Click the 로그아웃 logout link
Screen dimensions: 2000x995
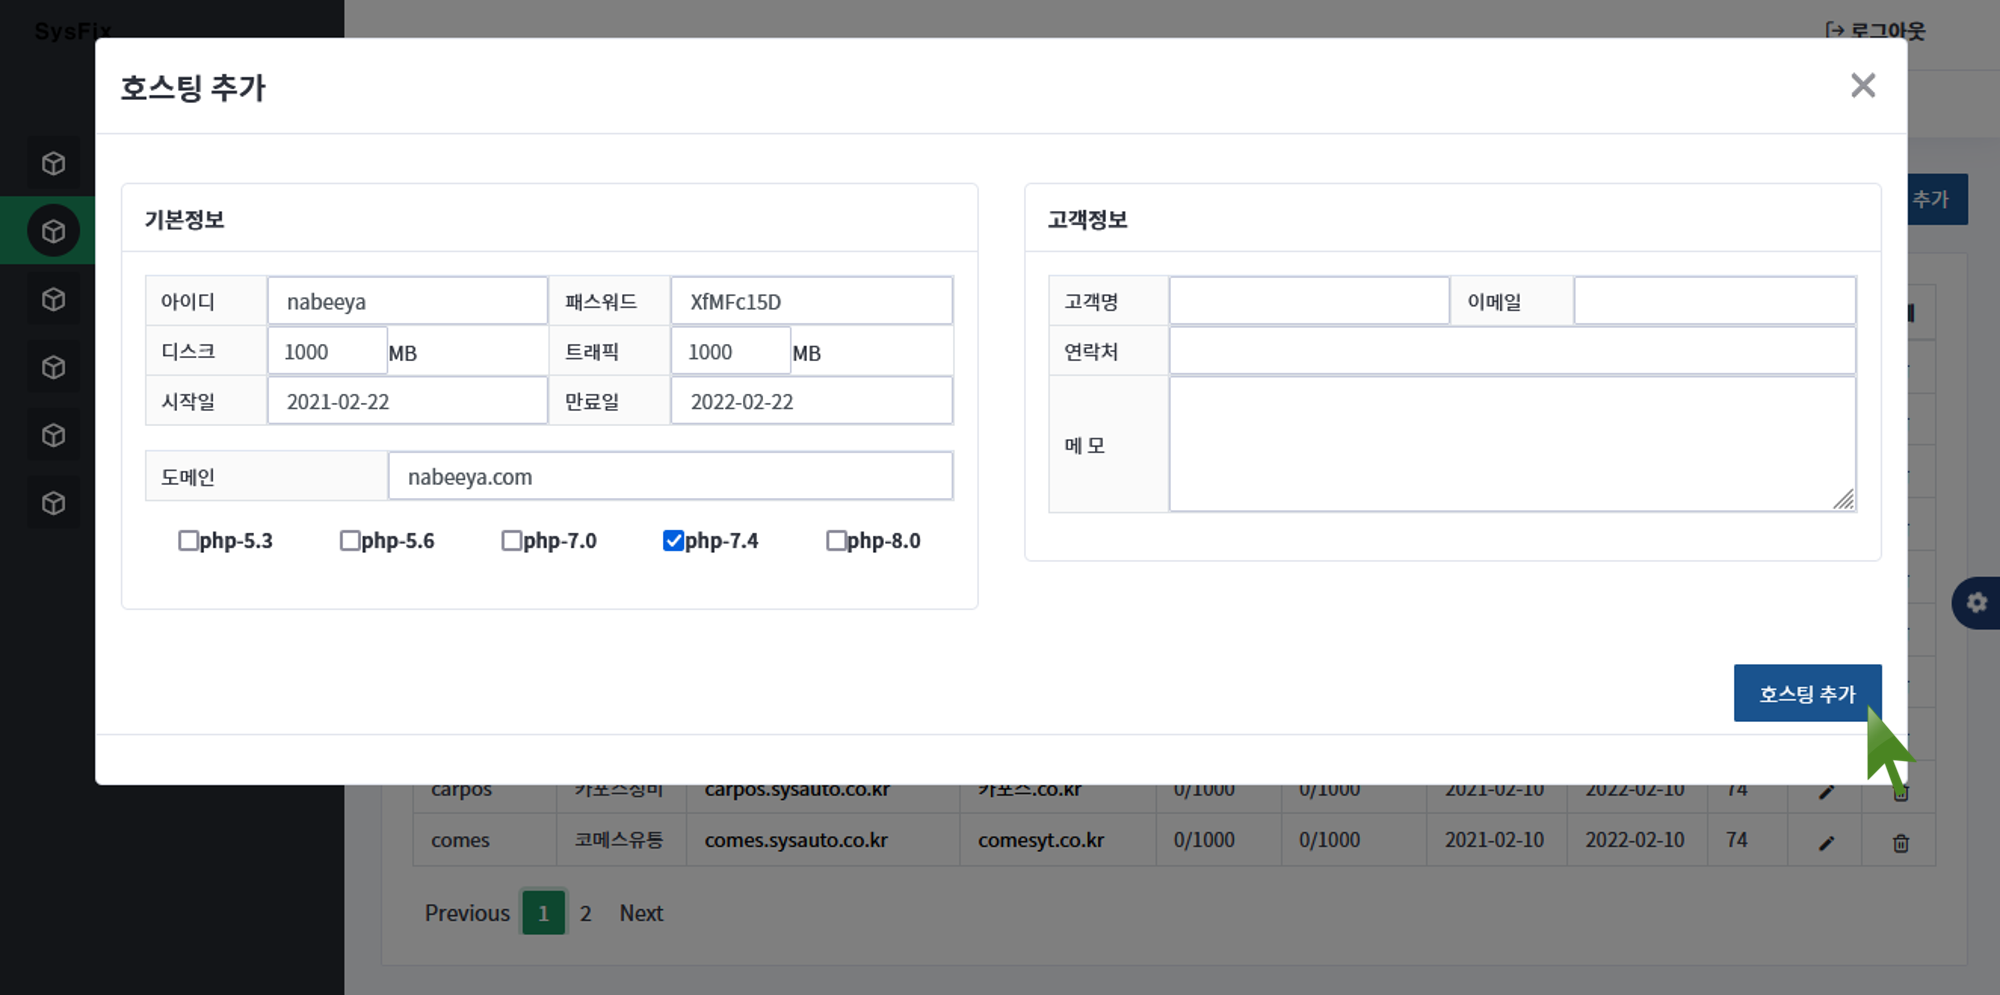1875,30
